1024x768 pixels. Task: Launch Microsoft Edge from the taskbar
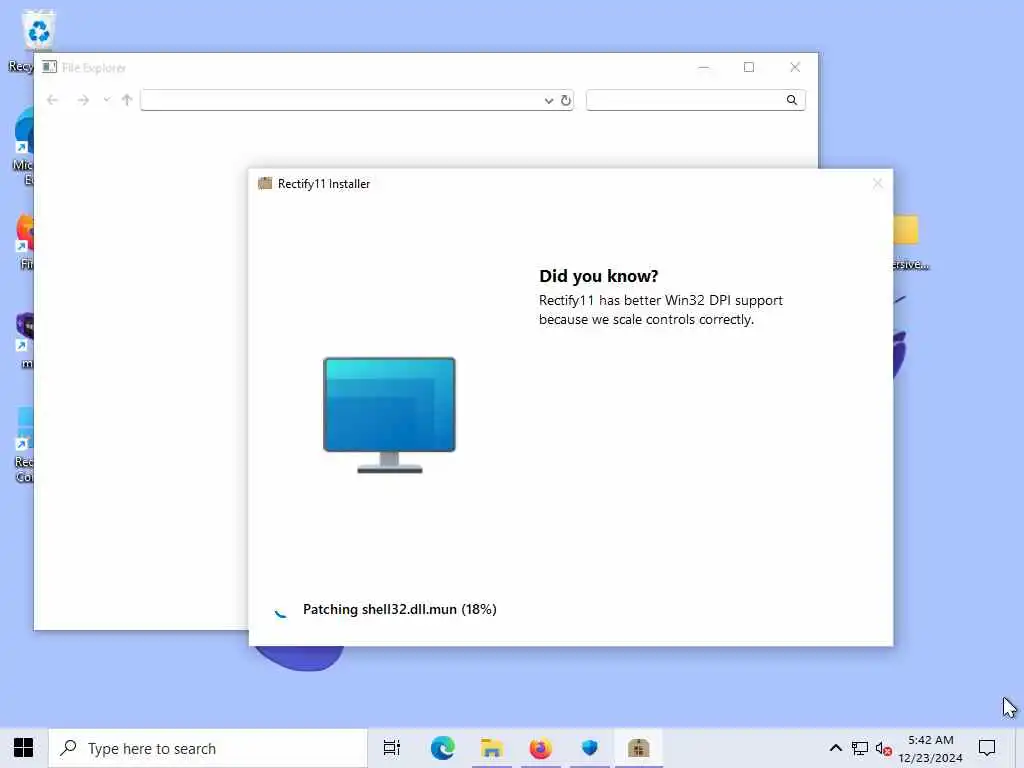point(443,748)
